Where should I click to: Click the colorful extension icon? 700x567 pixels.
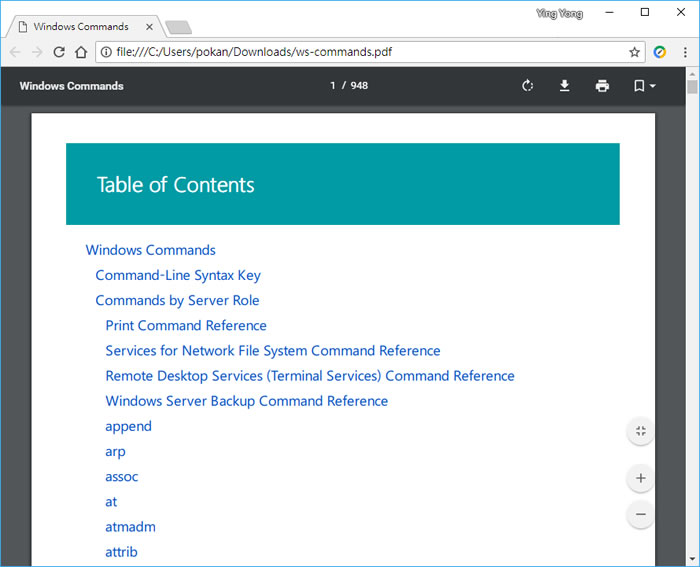coord(660,52)
